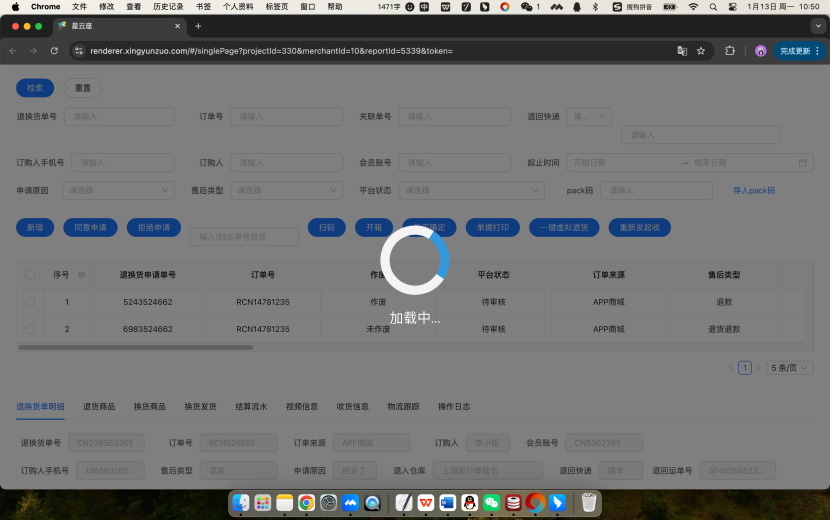
Task: Click the table's horizontal scrollbar
Action: [x=135, y=347]
